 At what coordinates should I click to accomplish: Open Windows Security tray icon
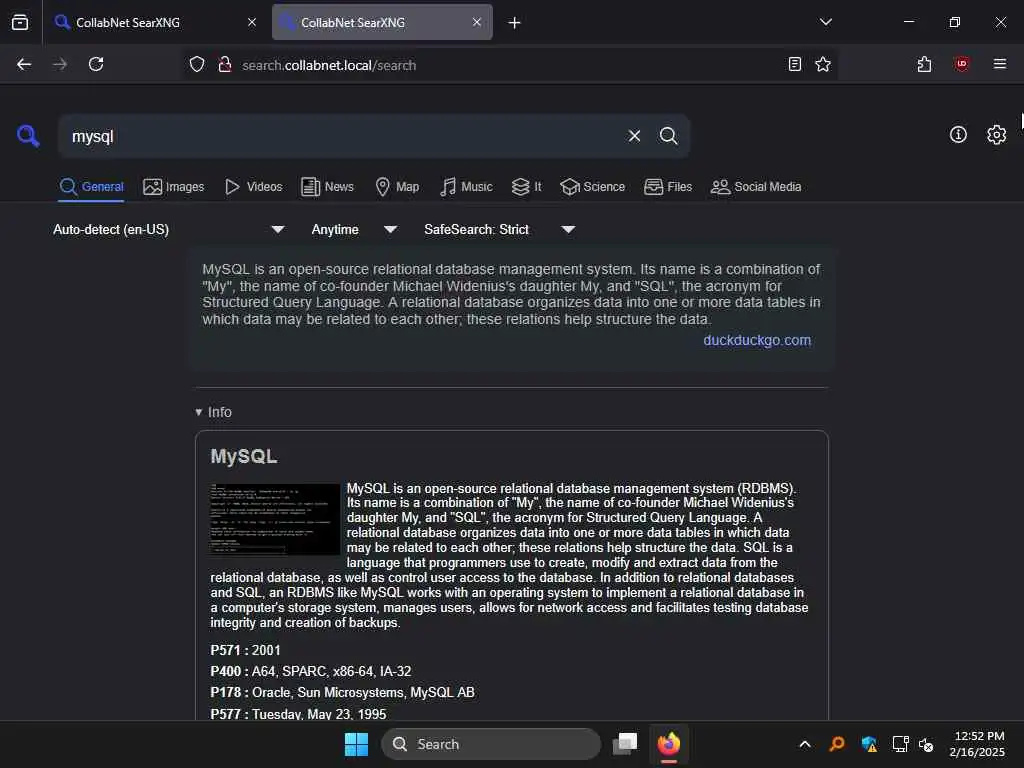tap(869, 744)
